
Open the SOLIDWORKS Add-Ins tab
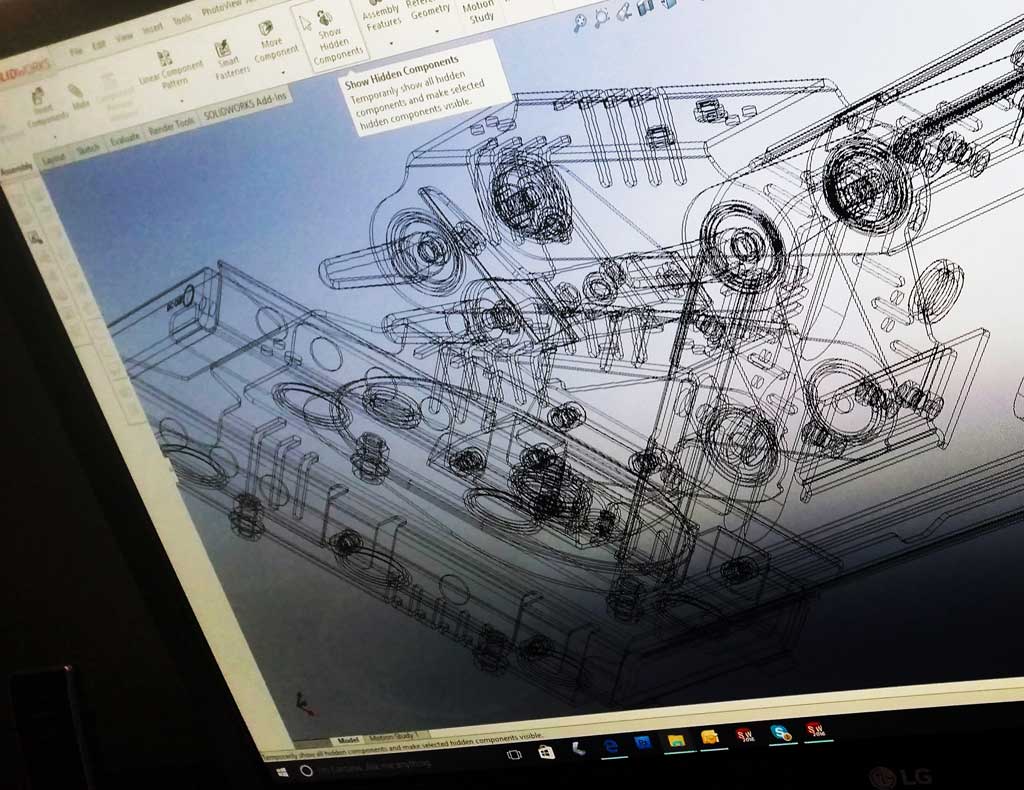click(x=246, y=106)
